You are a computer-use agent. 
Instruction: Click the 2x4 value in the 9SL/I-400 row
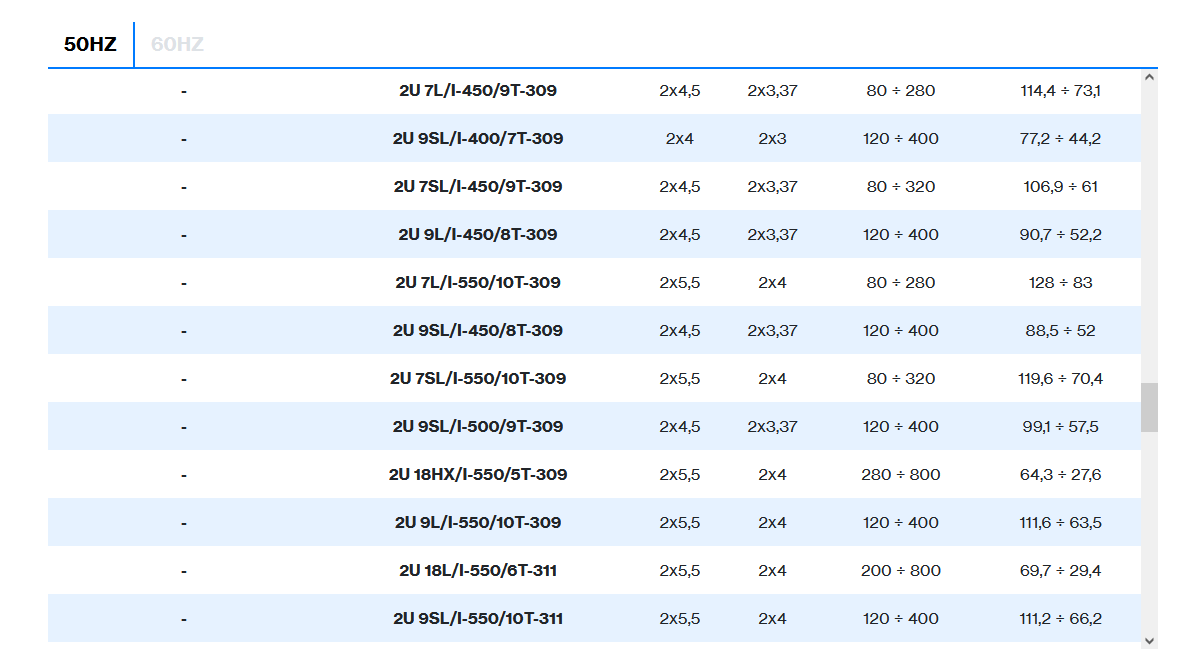(x=679, y=139)
